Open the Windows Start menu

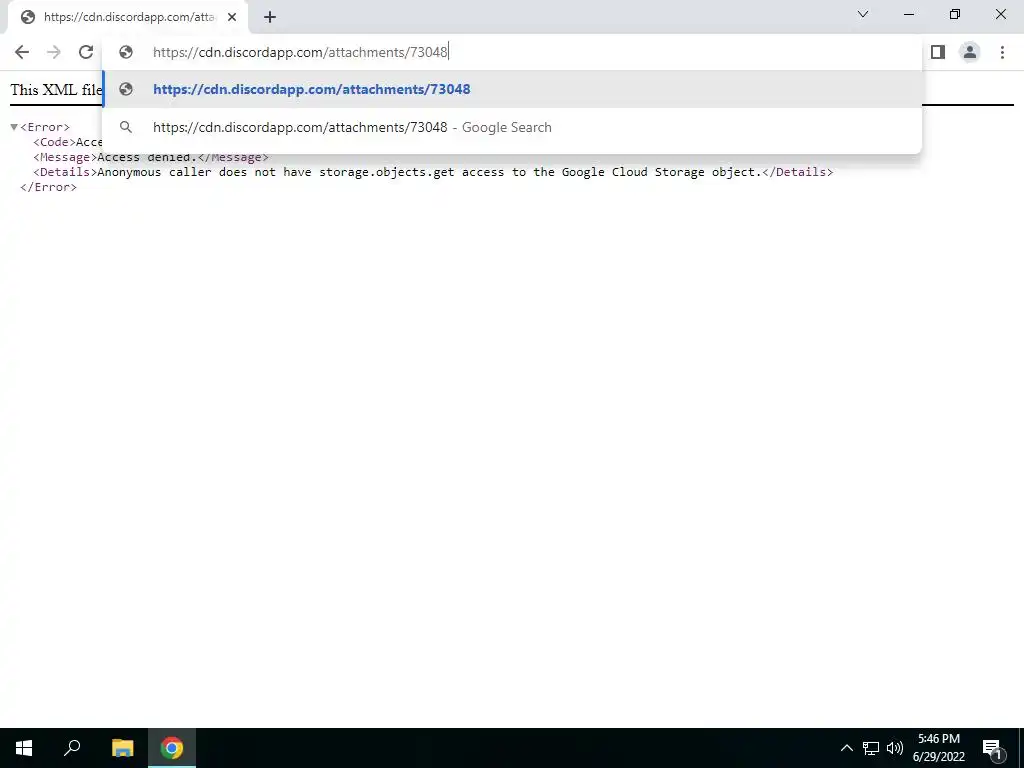point(24,748)
